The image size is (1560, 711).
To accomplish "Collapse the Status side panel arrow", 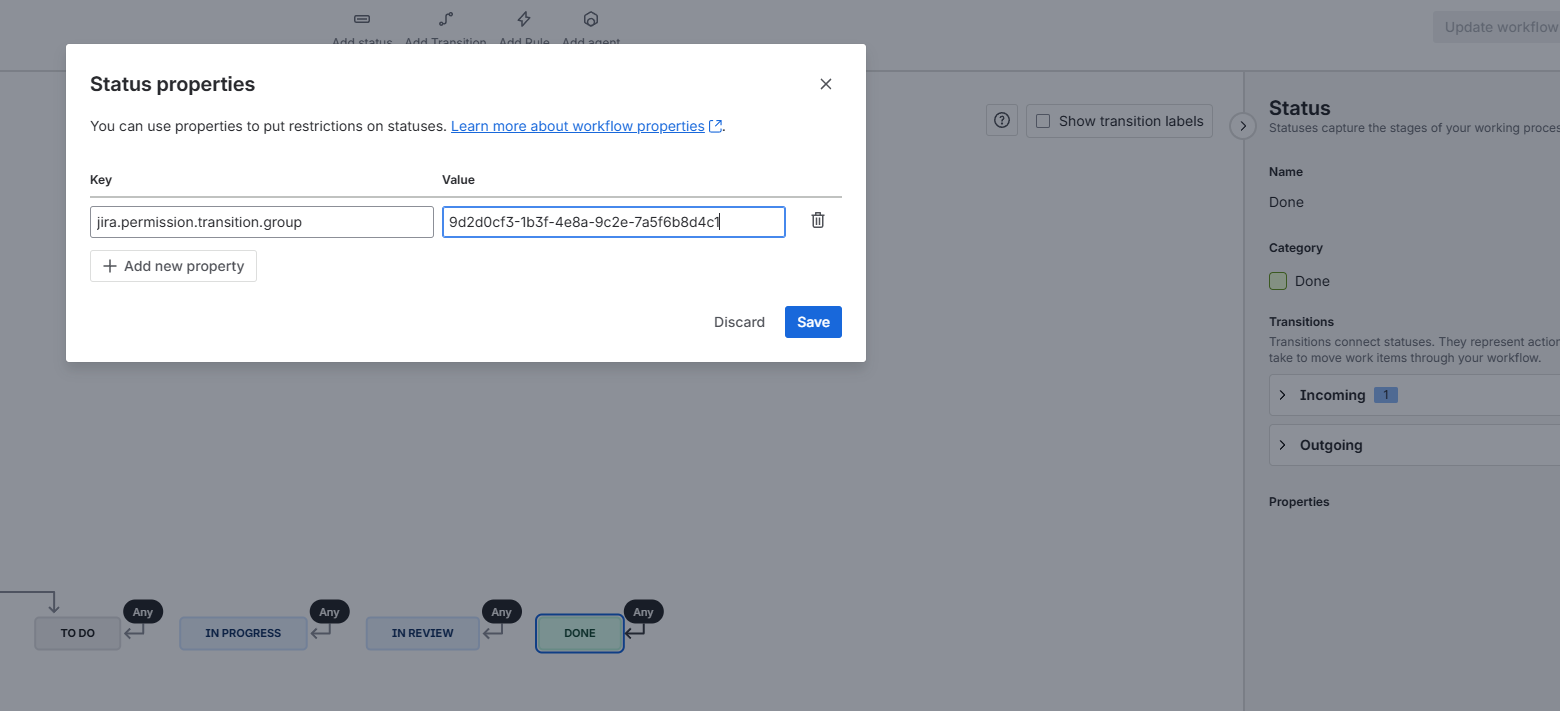I will [1243, 126].
